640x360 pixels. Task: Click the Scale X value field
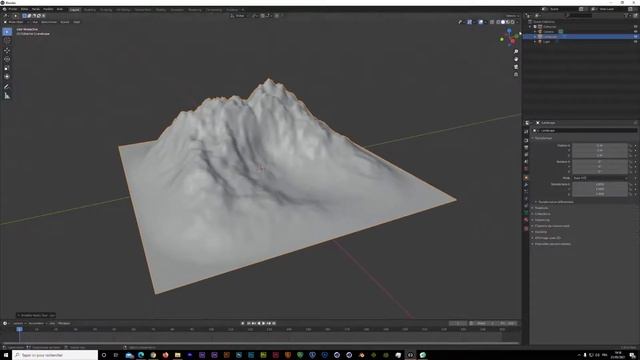pos(600,184)
